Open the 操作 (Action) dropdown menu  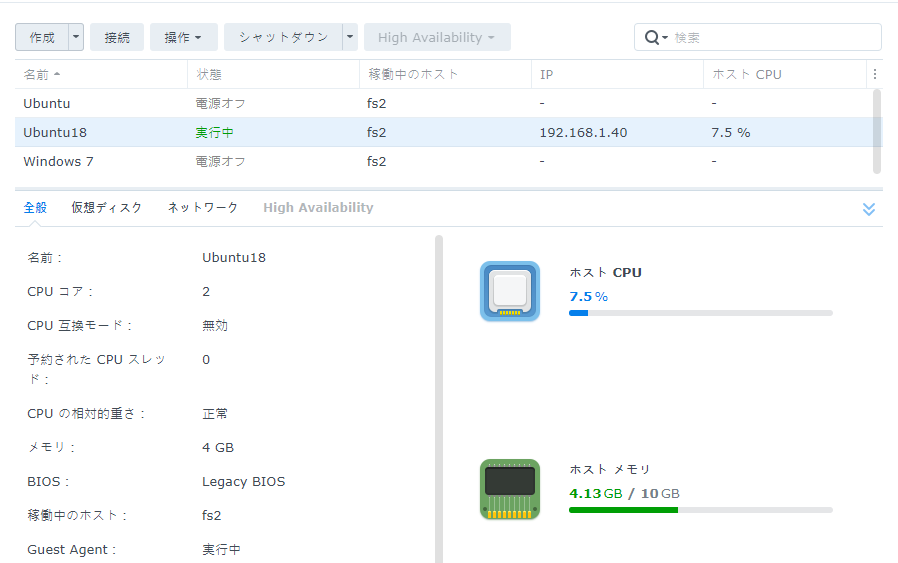pyautogui.click(x=183, y=38)
